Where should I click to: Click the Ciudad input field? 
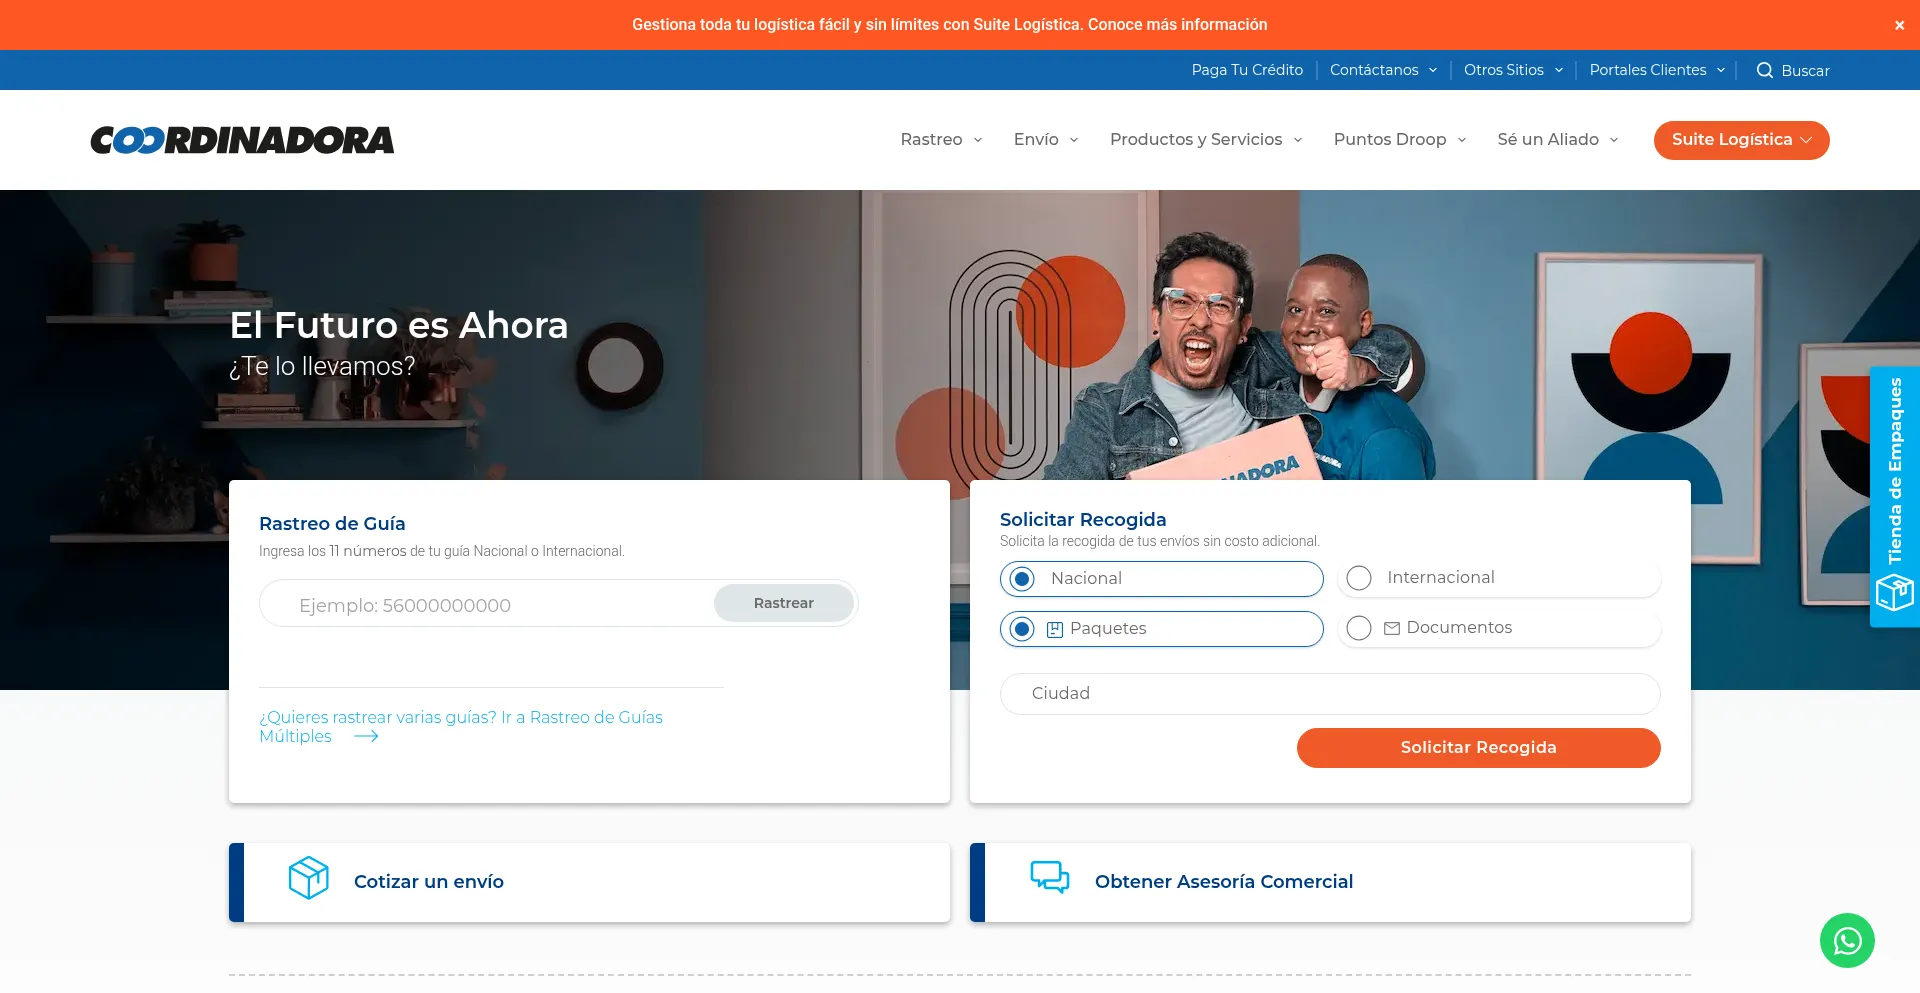pyautogui.click(x=1329, y=693)
